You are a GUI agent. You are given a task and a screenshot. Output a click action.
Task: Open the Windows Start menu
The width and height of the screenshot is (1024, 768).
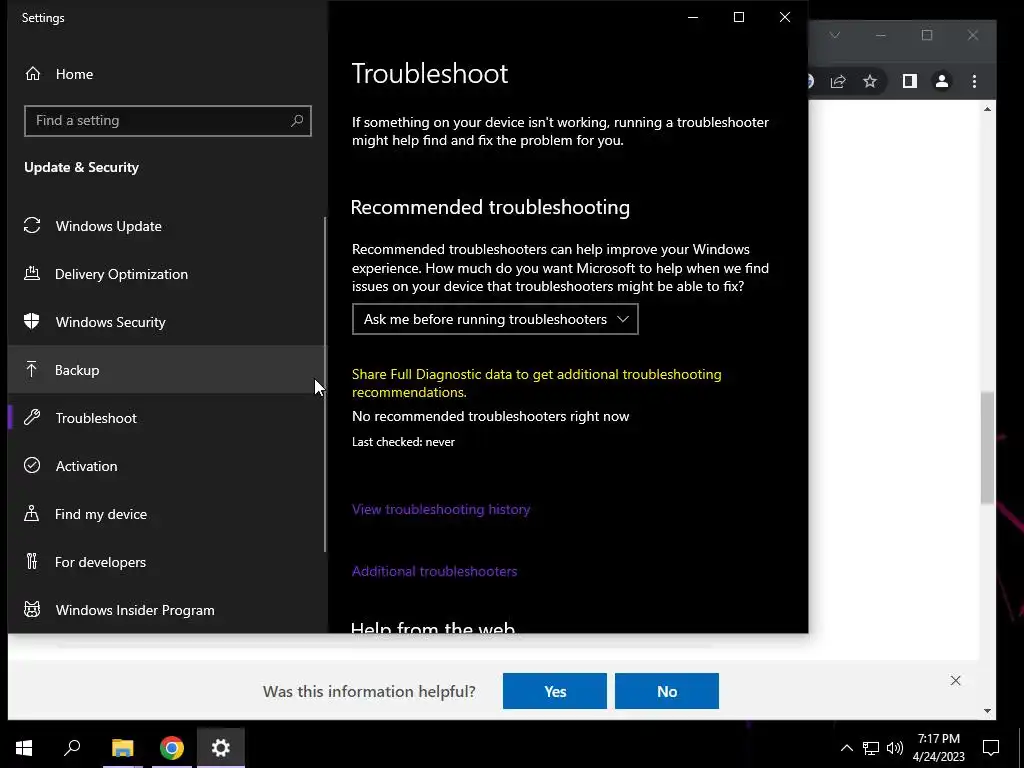(x=24, y=748)
